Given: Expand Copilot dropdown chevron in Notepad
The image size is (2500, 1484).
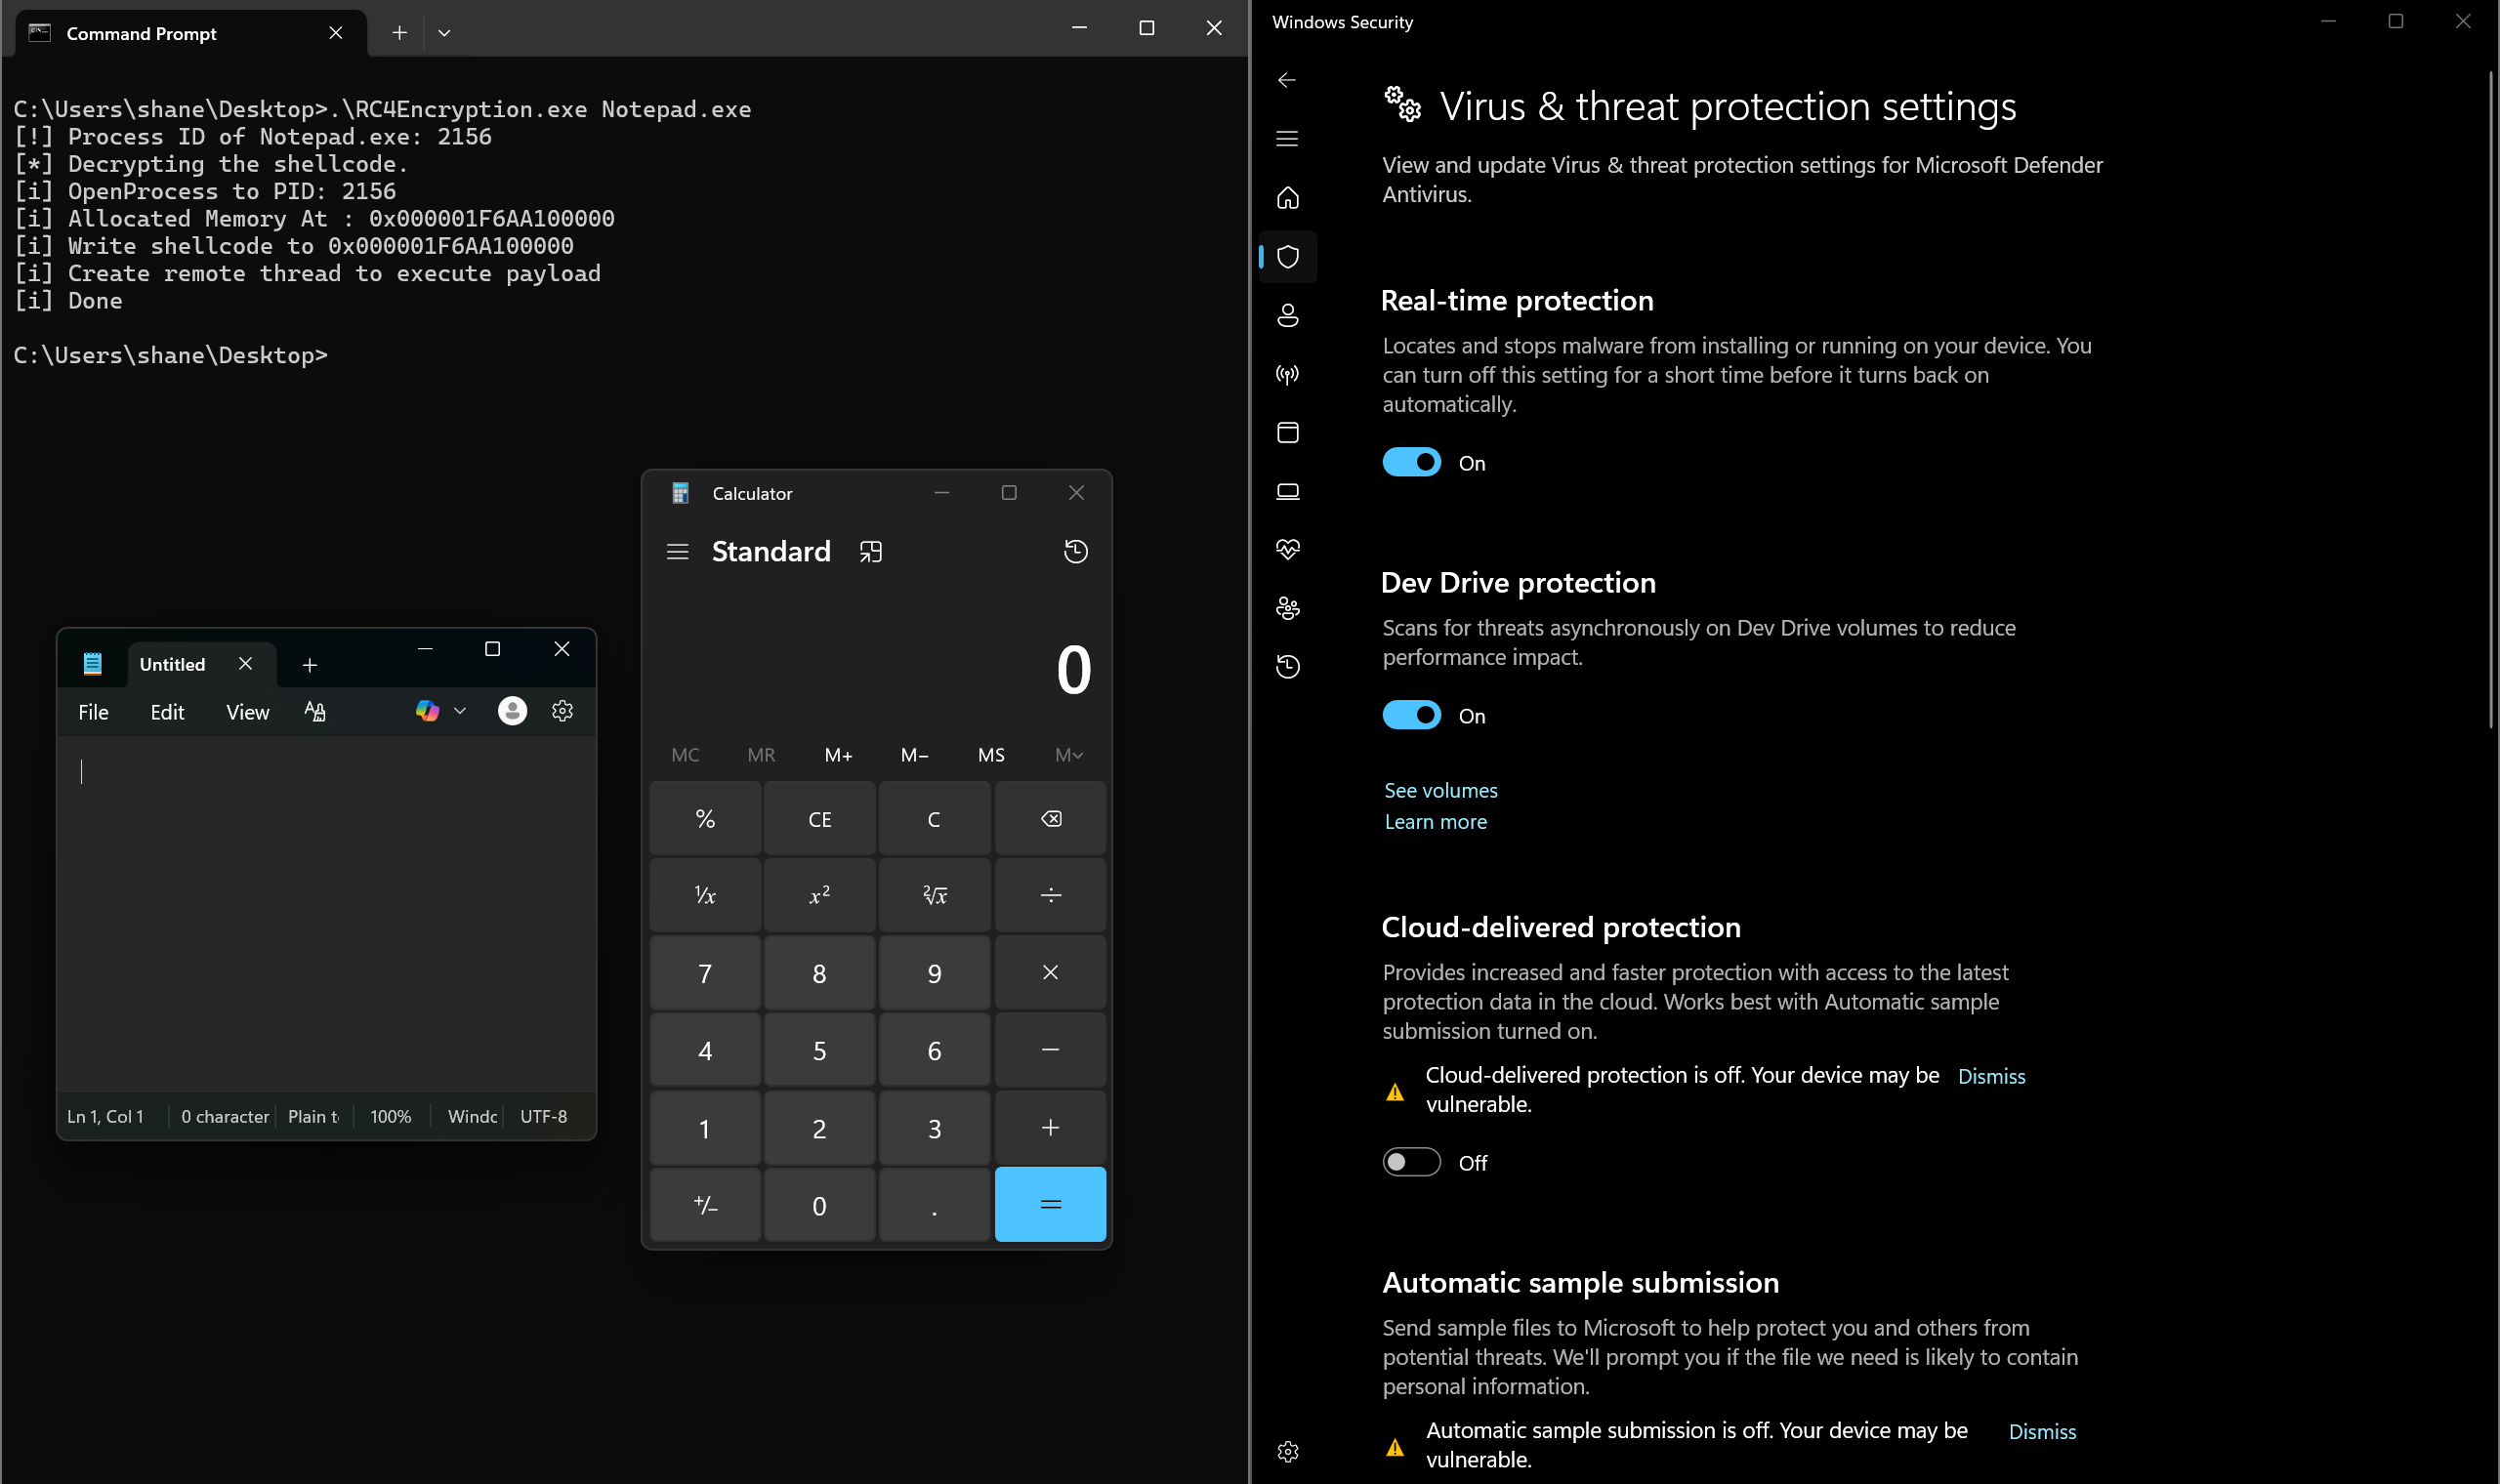Looking at the screenshot, I should 460,711.
